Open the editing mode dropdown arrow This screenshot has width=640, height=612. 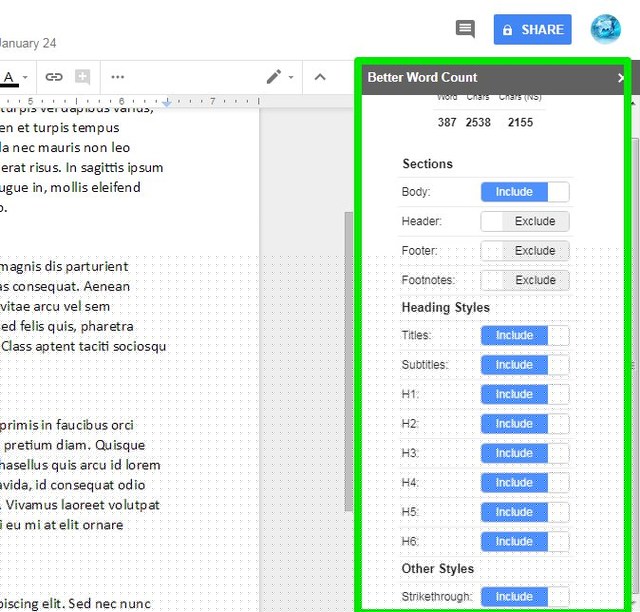291,77
